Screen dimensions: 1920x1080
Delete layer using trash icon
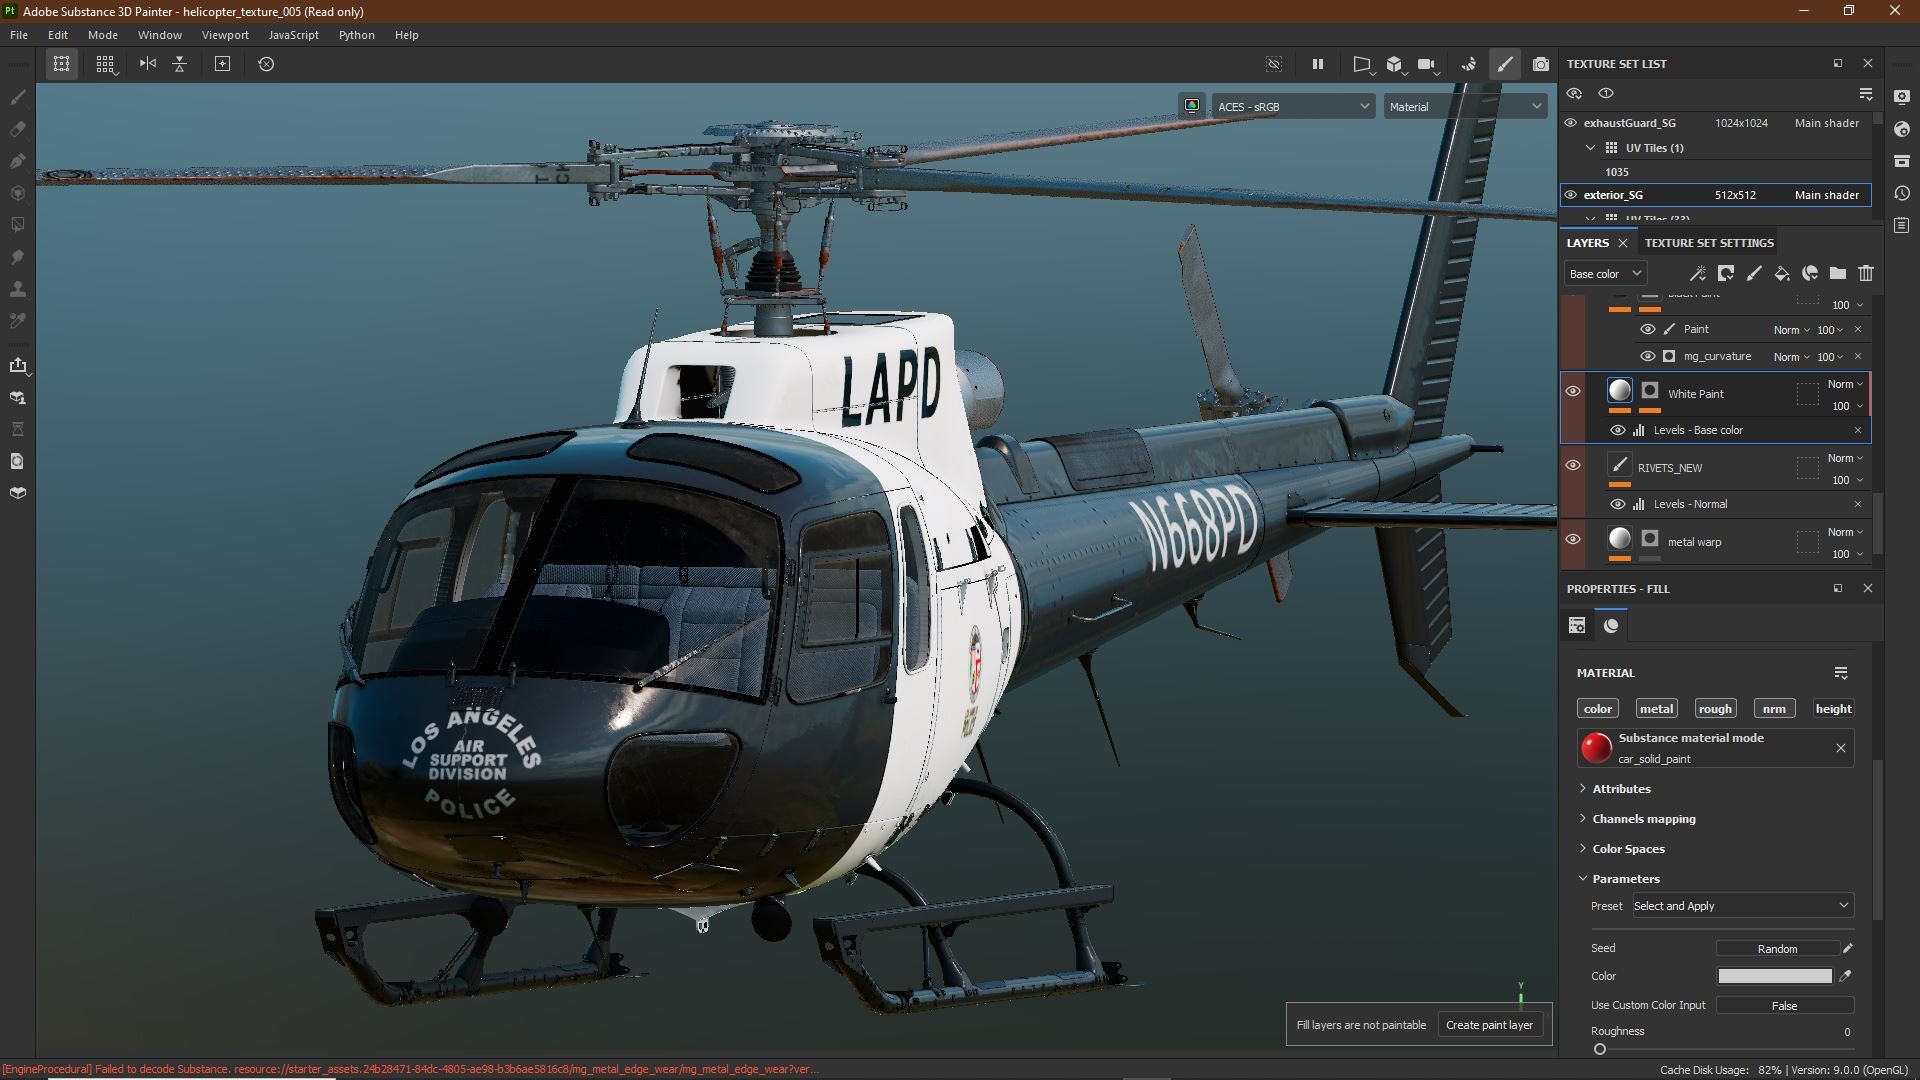[x=1866, y=273]
